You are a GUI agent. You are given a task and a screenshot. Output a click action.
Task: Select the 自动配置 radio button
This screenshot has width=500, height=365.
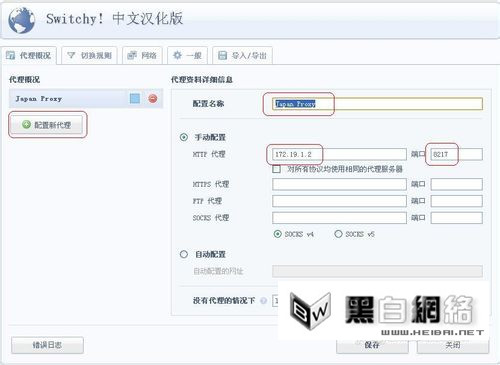pos(184,254)
